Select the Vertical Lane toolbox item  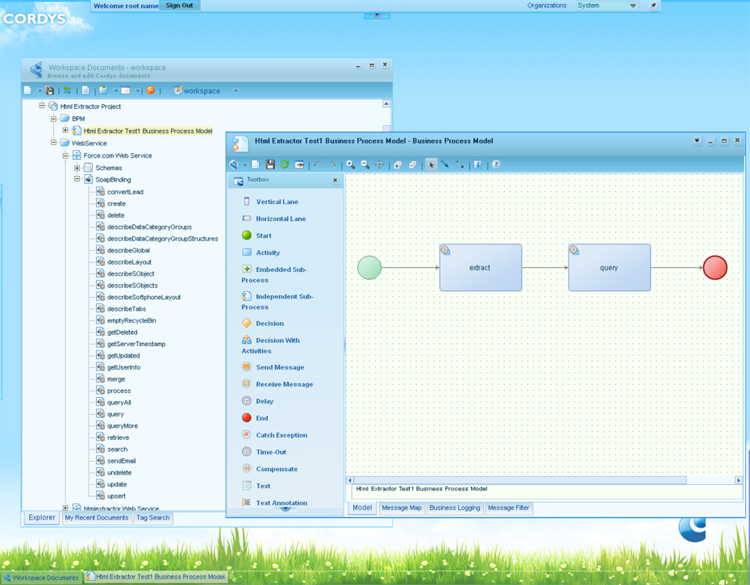click(276, 201)
